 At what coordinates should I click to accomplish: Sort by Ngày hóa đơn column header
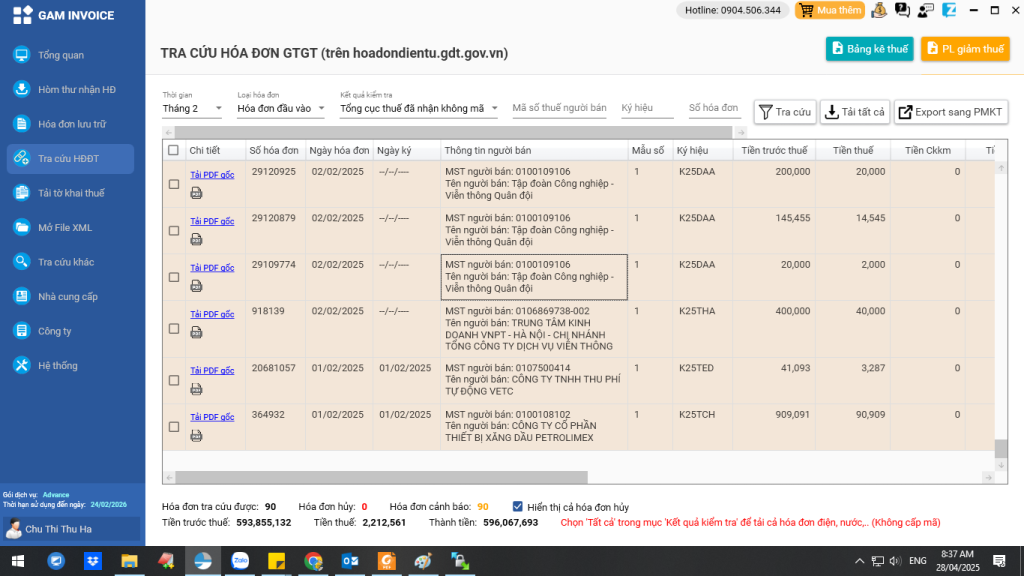(x=339, y=150)
